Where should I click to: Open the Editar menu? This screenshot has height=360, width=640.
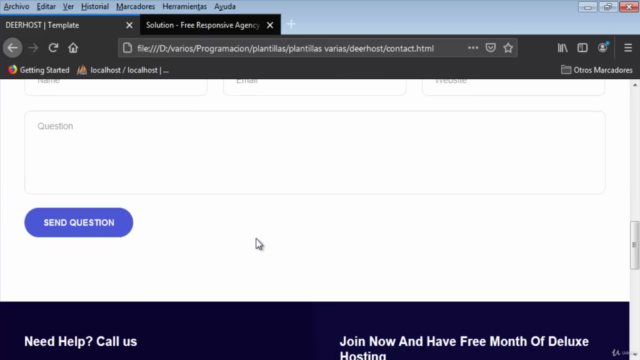click(46, 7)
